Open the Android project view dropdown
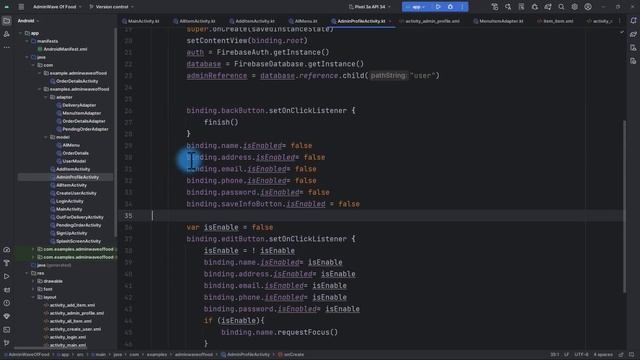 click(28, 21)
